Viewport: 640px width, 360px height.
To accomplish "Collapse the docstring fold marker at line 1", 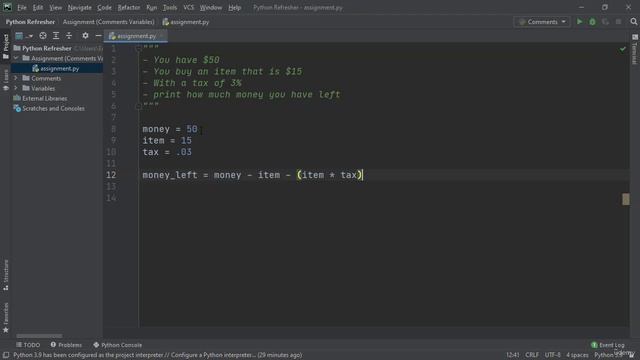I will coord(138,49).
